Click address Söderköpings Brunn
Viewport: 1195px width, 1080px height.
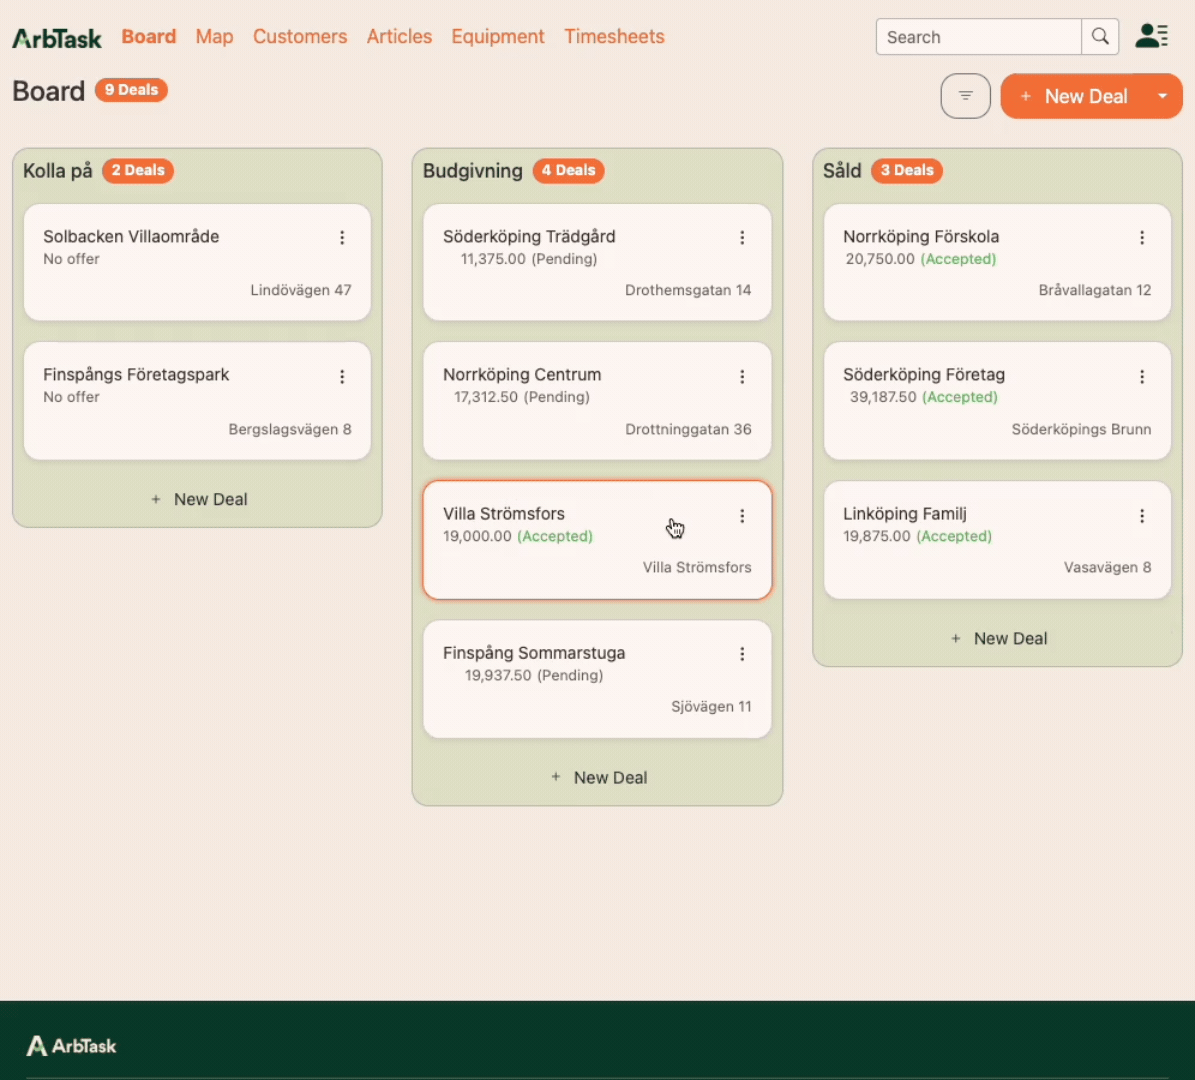[1081, 429]
